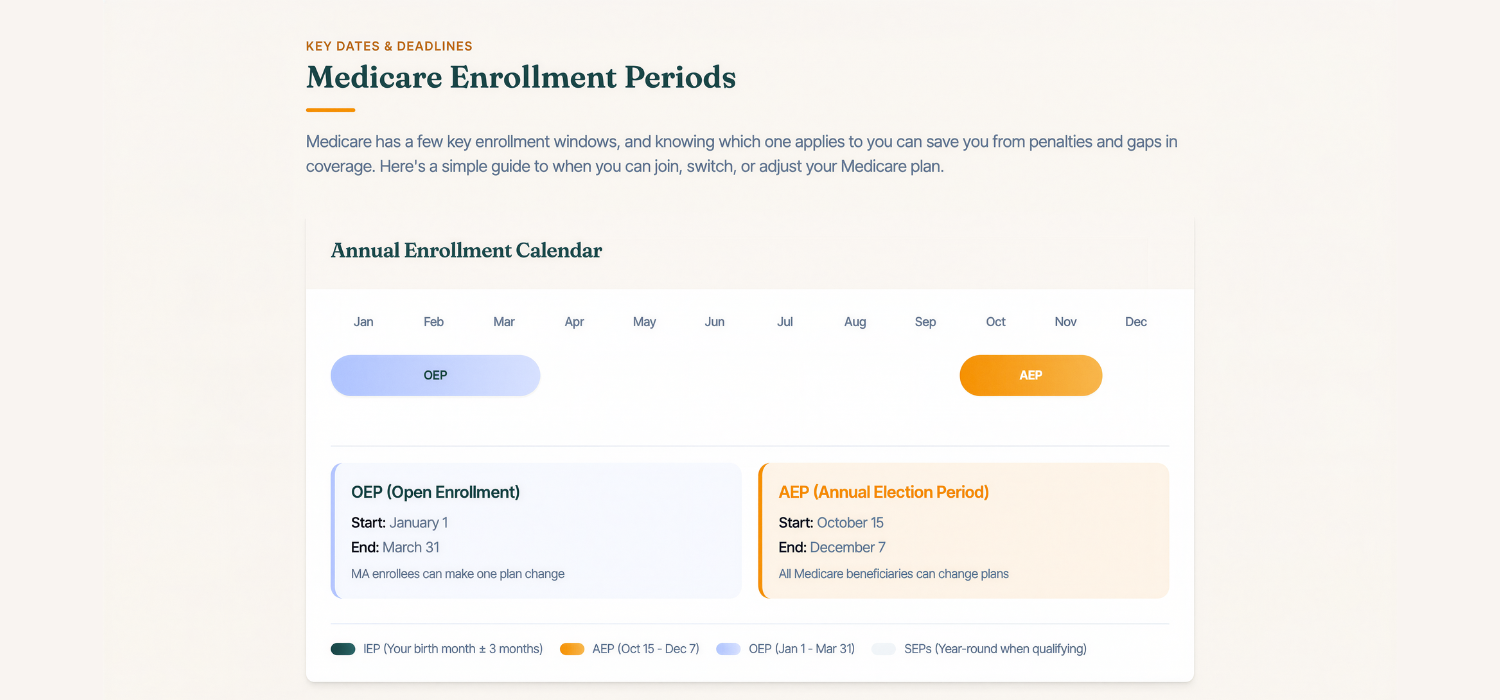Click the pale SEPs legend swatch
Image resolution: width=1500 pixels, height=700 pixels.
coord(884,649)
